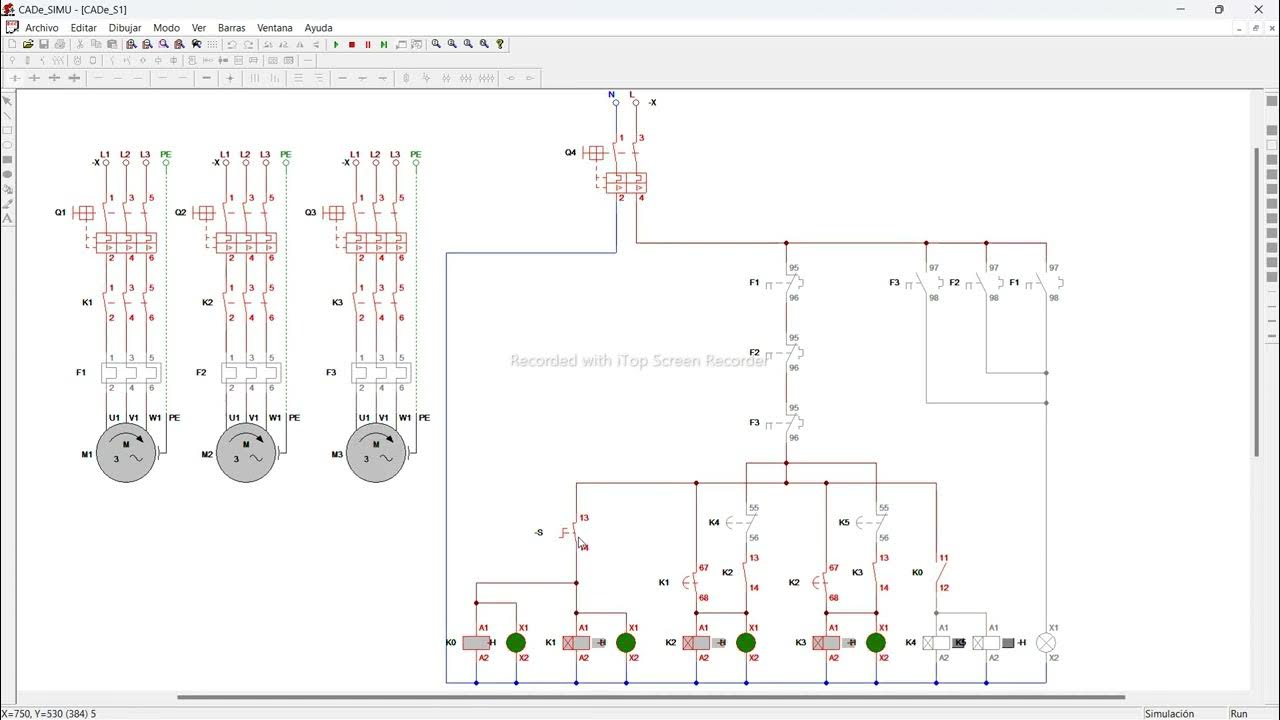Viewport: 1280px width, 720px height.
Task: Click the yellow help question mark icon
Action: 500,44
